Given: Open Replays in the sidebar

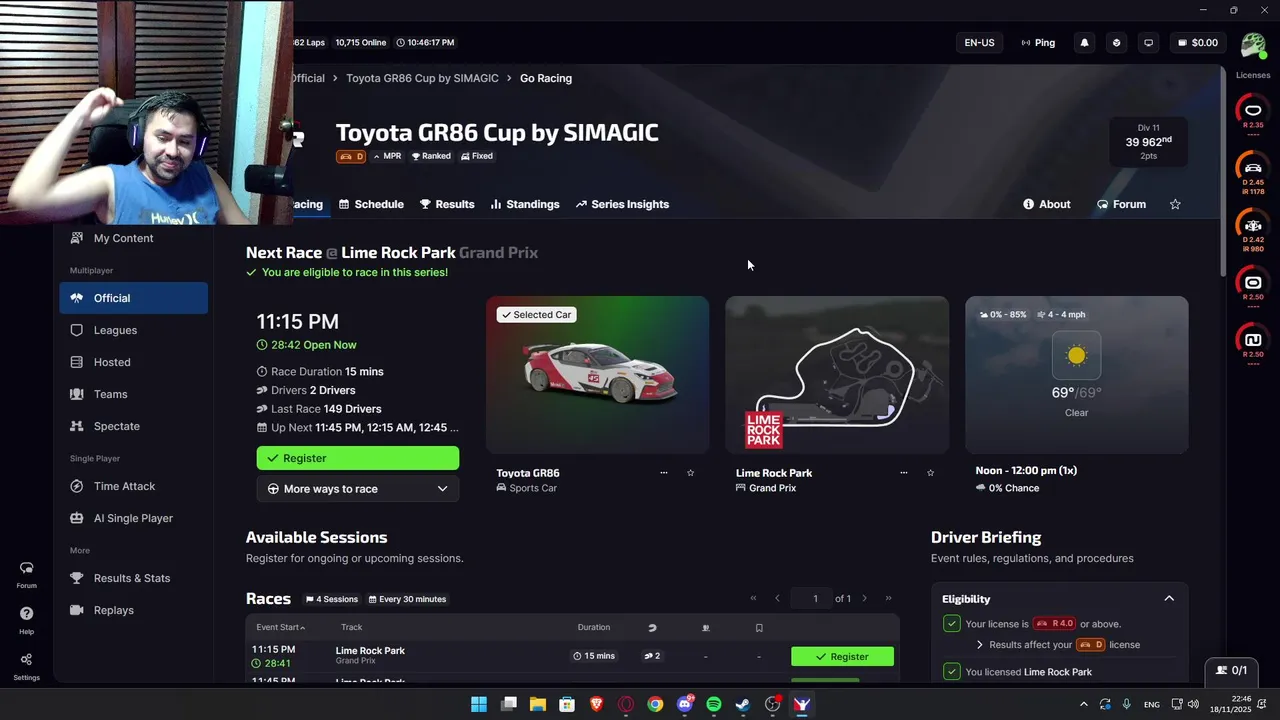Looking at the screenshot, I should 134,610.
